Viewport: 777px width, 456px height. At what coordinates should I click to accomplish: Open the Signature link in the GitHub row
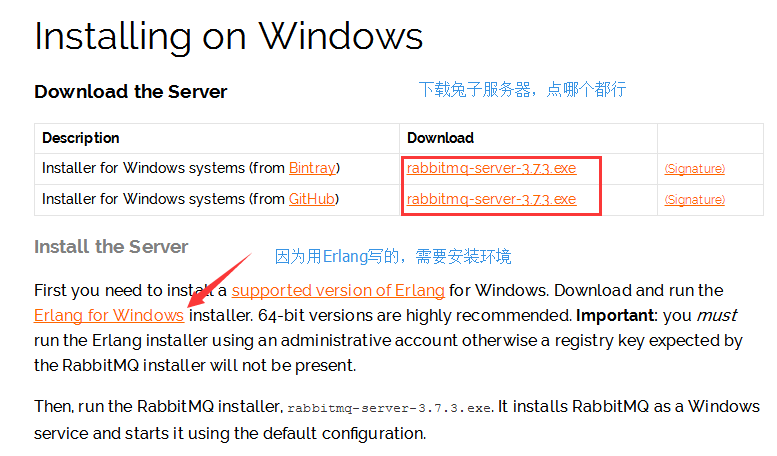tap(695, 199)
